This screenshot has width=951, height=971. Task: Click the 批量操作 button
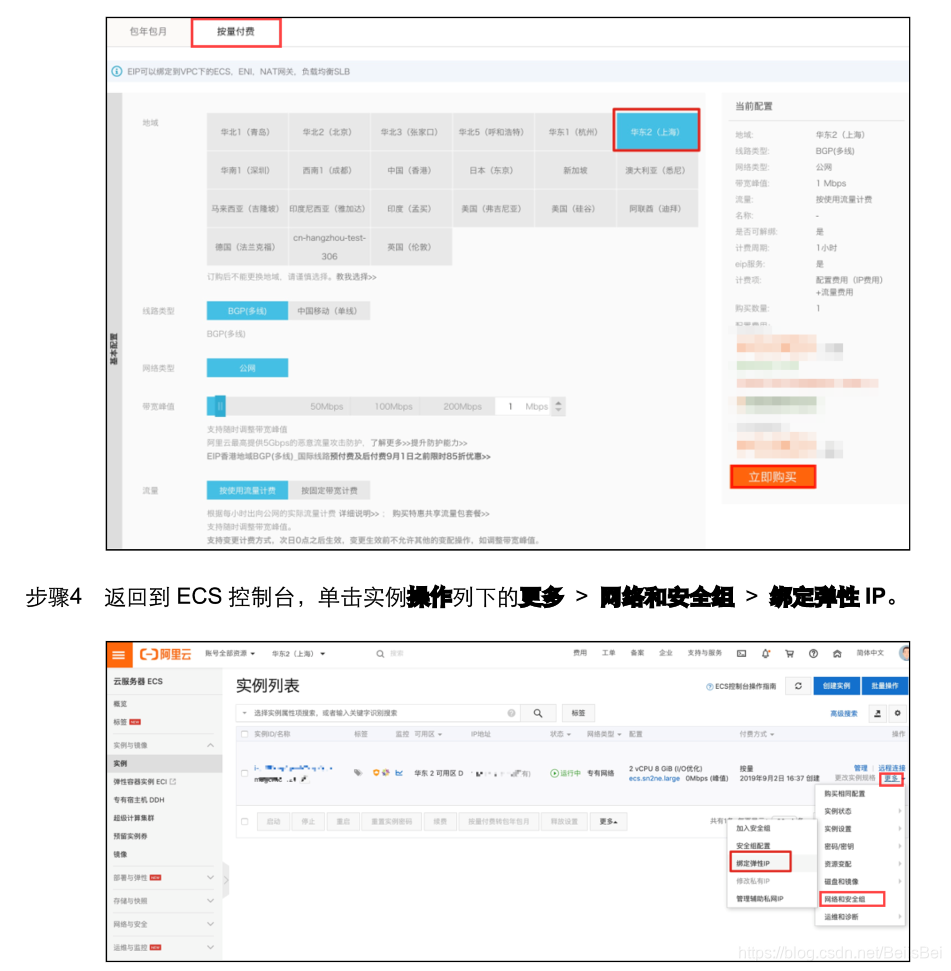885,686
